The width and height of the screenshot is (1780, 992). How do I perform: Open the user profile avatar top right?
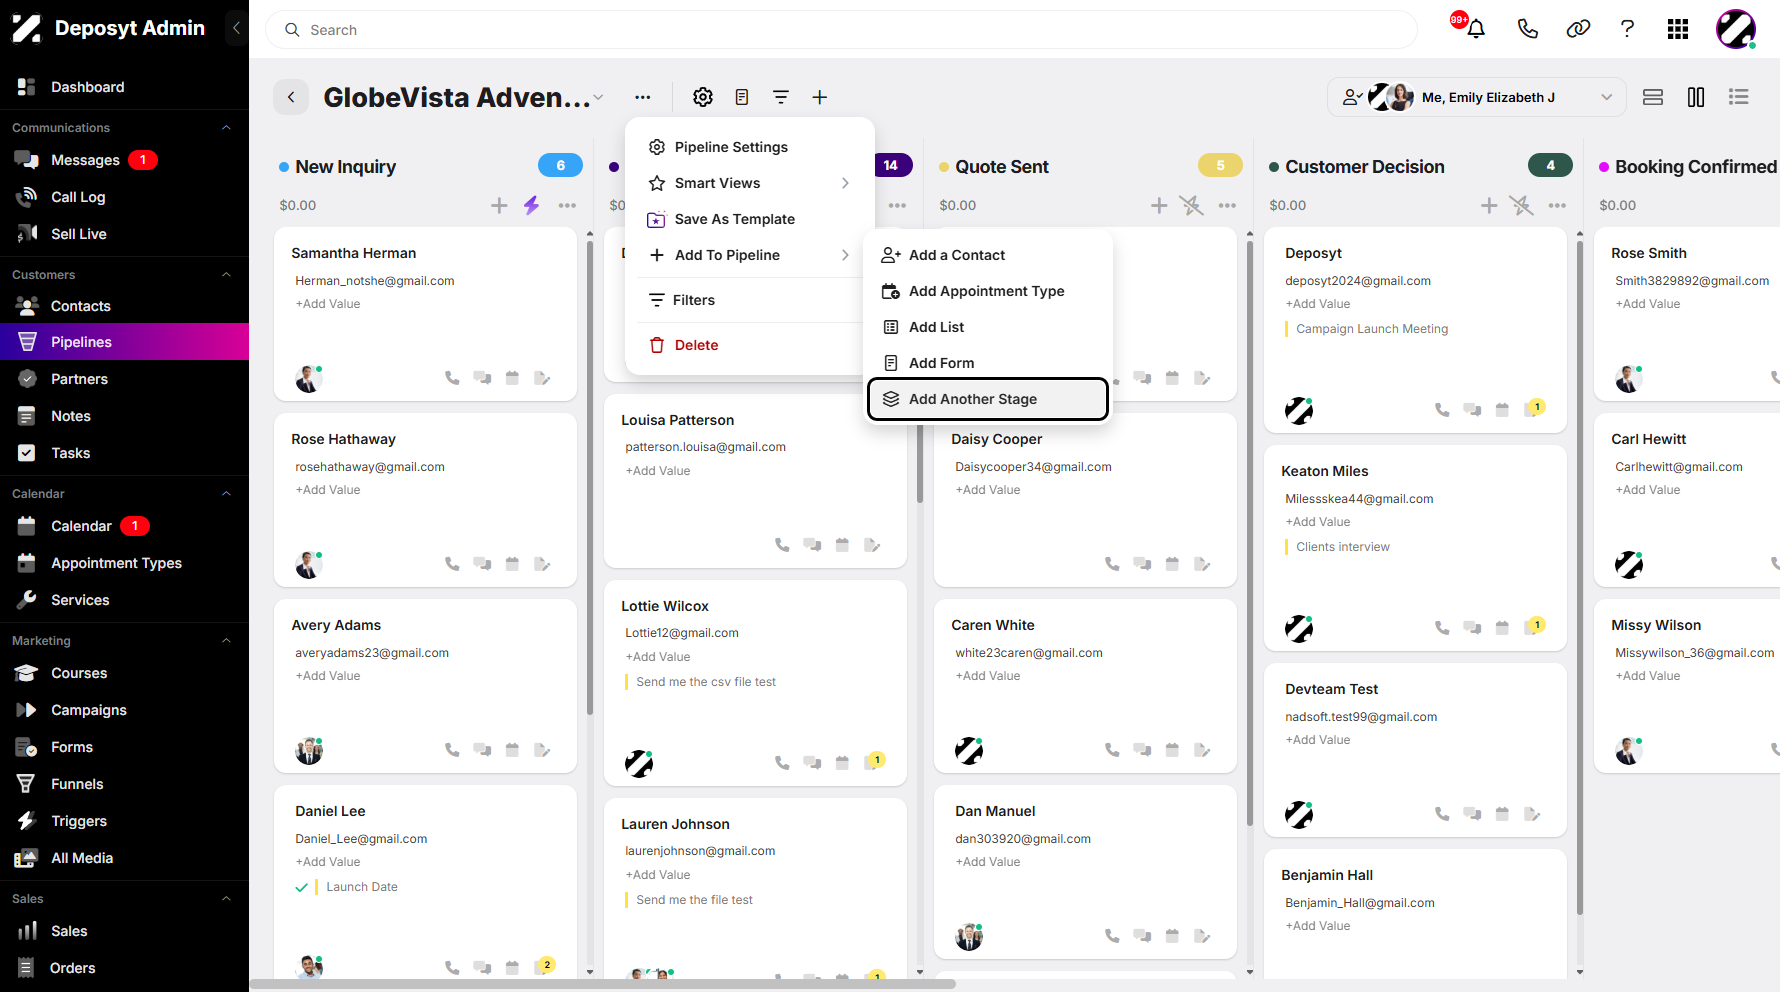click(1736, 29)
